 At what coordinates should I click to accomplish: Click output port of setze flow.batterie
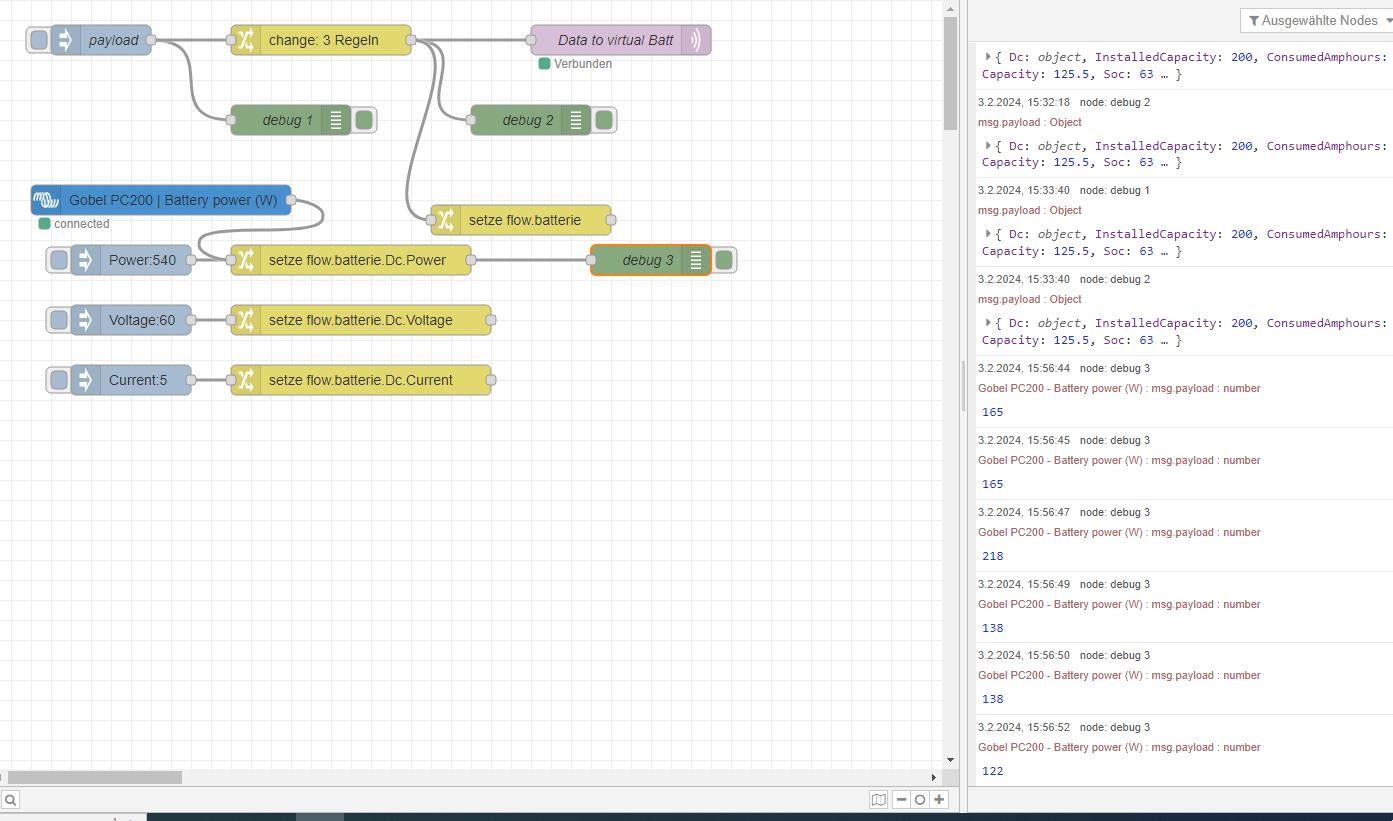(x=611, y=220)
